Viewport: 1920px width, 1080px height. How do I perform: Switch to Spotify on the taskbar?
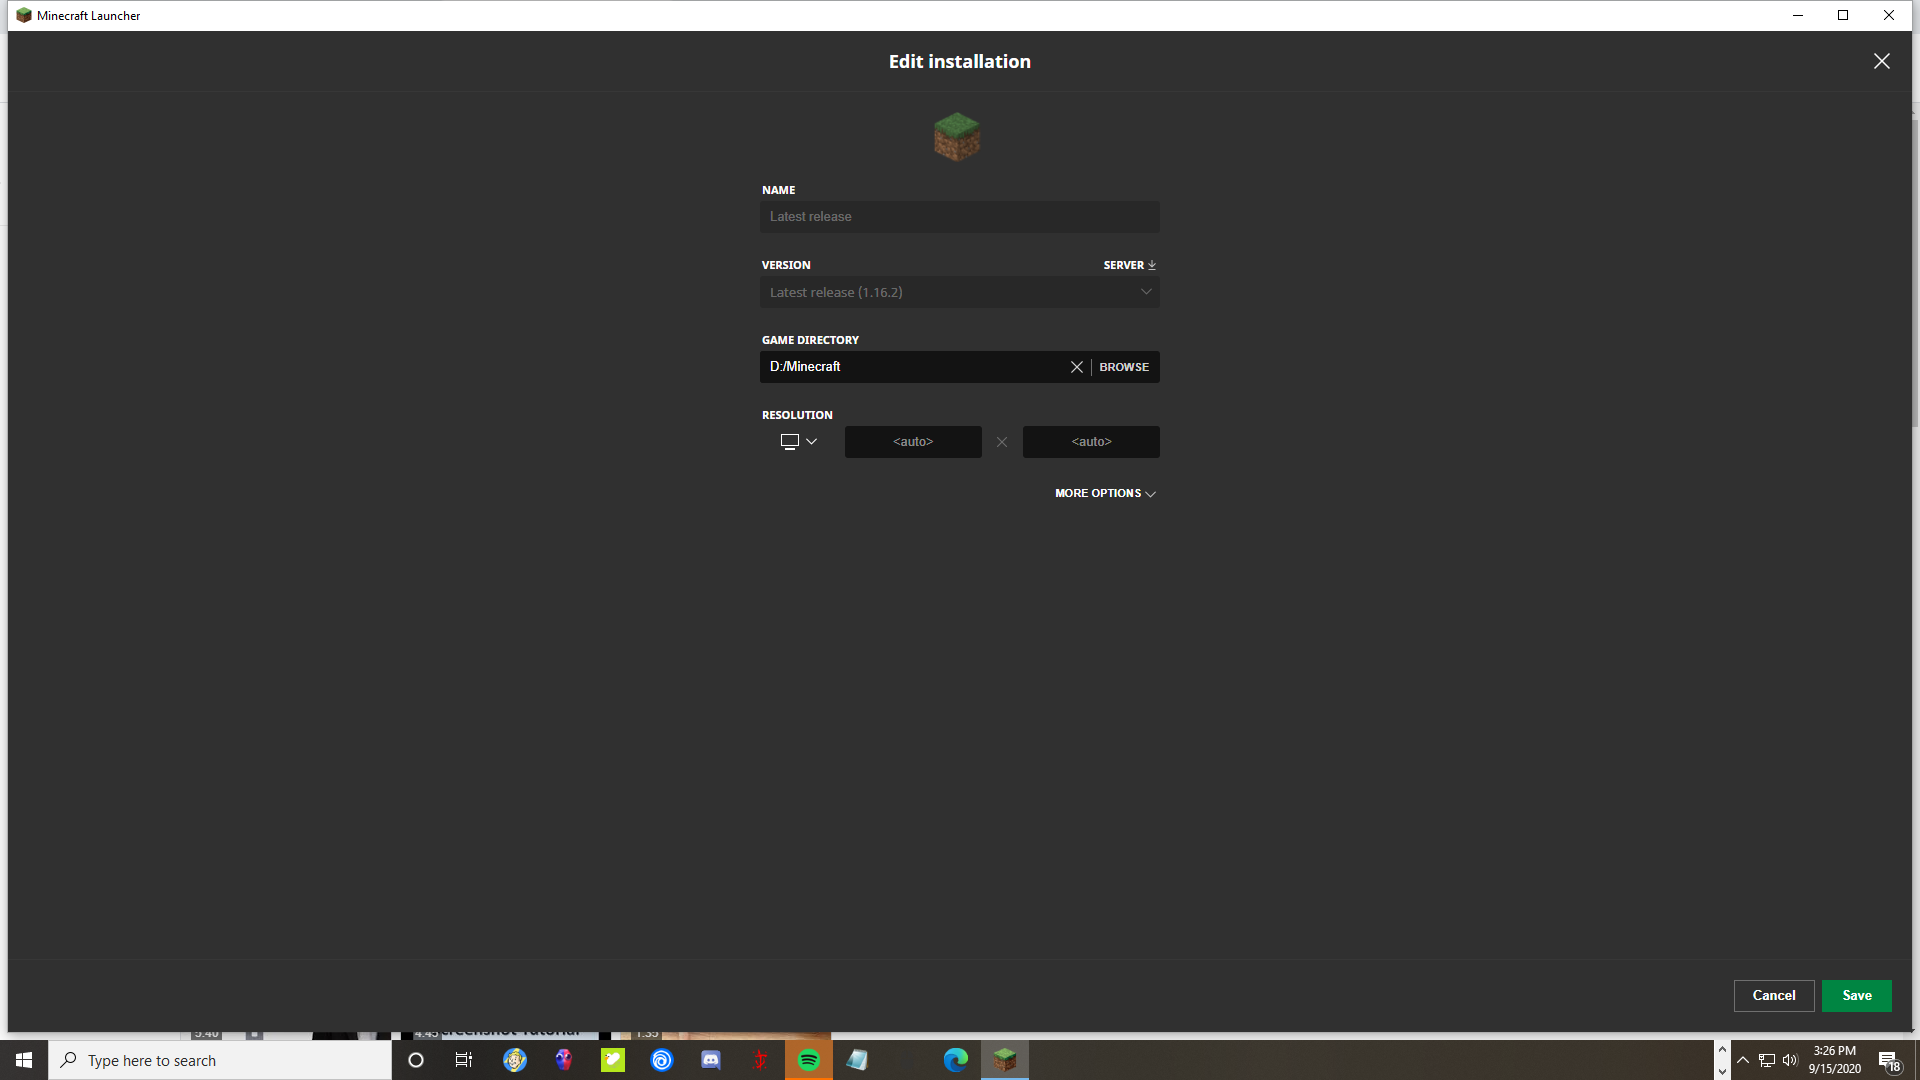(809, 1060)
